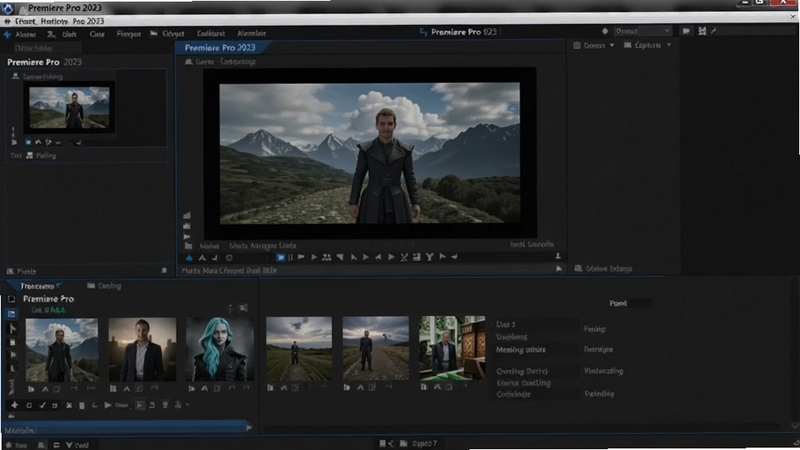
Task: Click the speaker icon above blue-haired thumbnail
Action: (243, 308)
